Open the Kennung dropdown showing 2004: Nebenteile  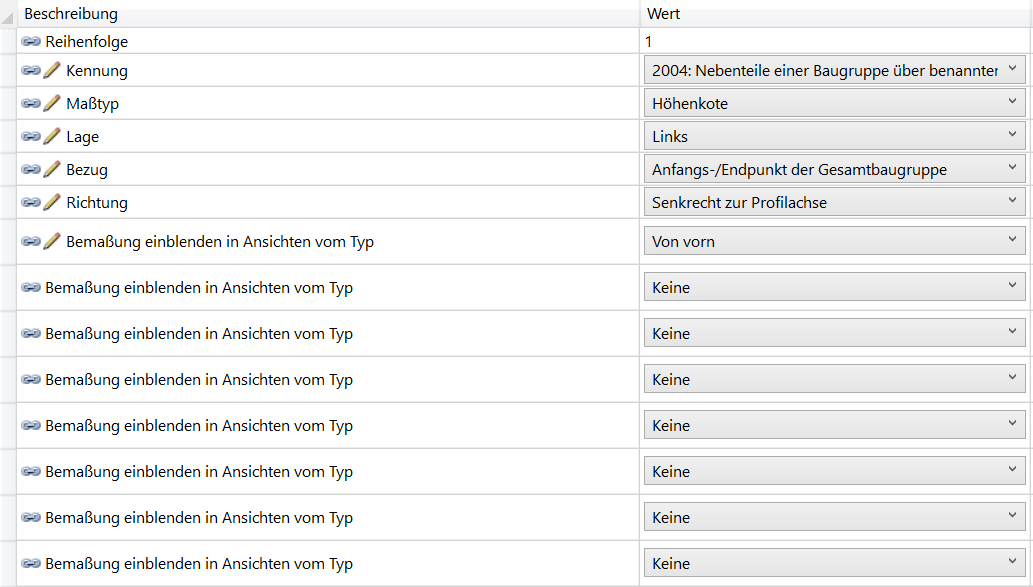pyautogui.click(x=834, y=70)
